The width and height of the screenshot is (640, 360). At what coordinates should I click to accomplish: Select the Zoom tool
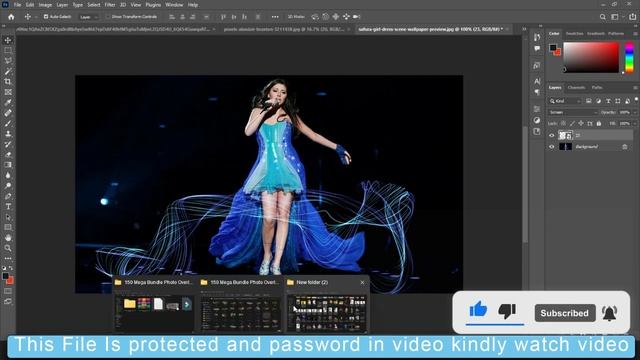click(x=8, y=248)
